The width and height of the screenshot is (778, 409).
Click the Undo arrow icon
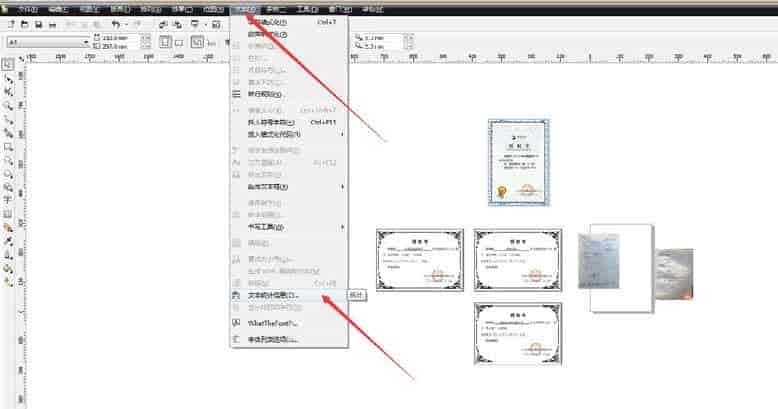(116, 24)
